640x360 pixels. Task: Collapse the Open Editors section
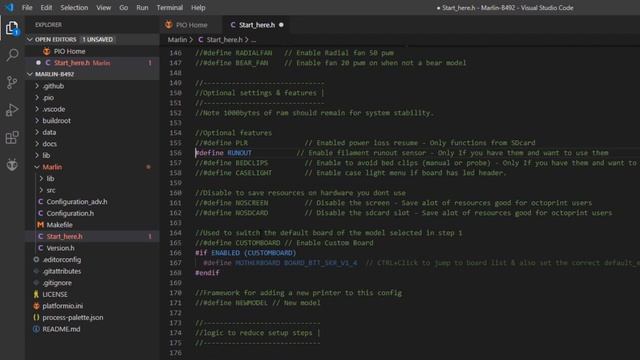click(x=30, y=40)
